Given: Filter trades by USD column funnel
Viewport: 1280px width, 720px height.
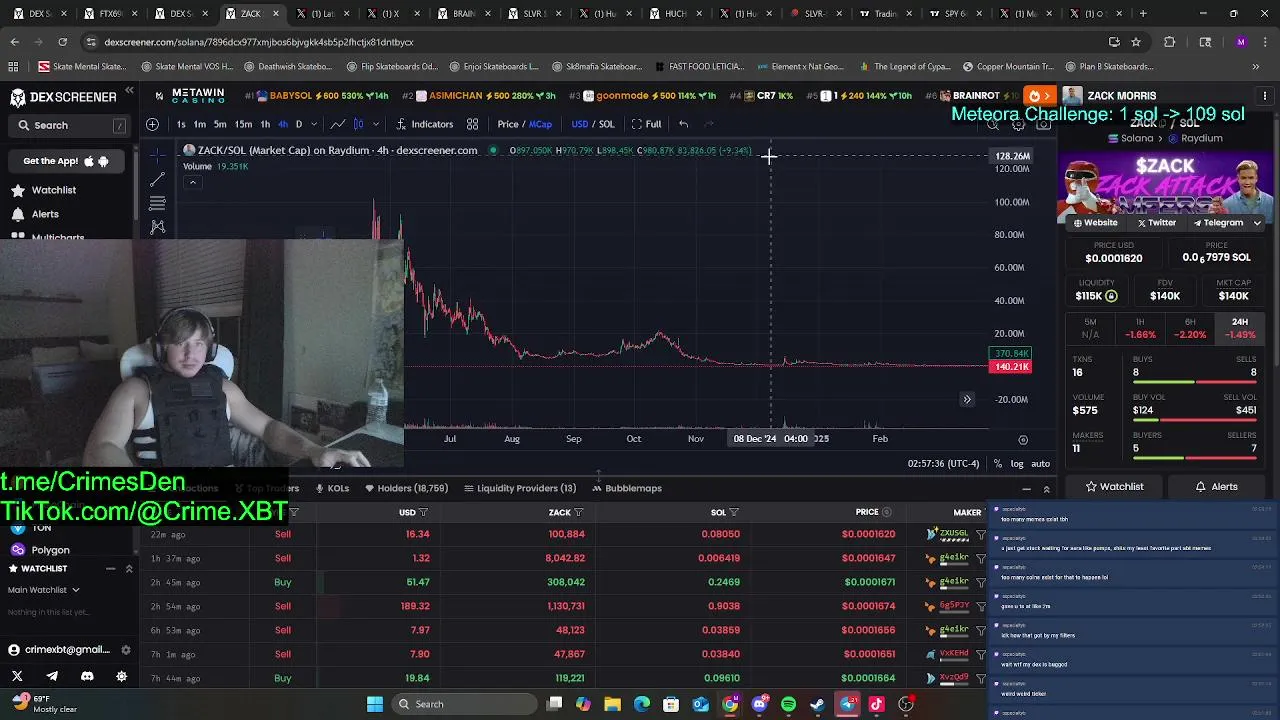Looking at the screenshot, I should [423, 513].
